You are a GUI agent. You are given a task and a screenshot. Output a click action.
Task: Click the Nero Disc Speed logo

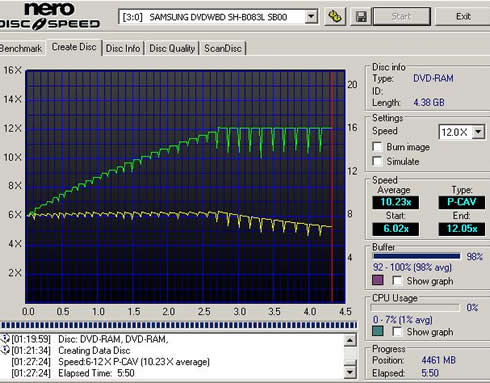click(x=50, y=16)
